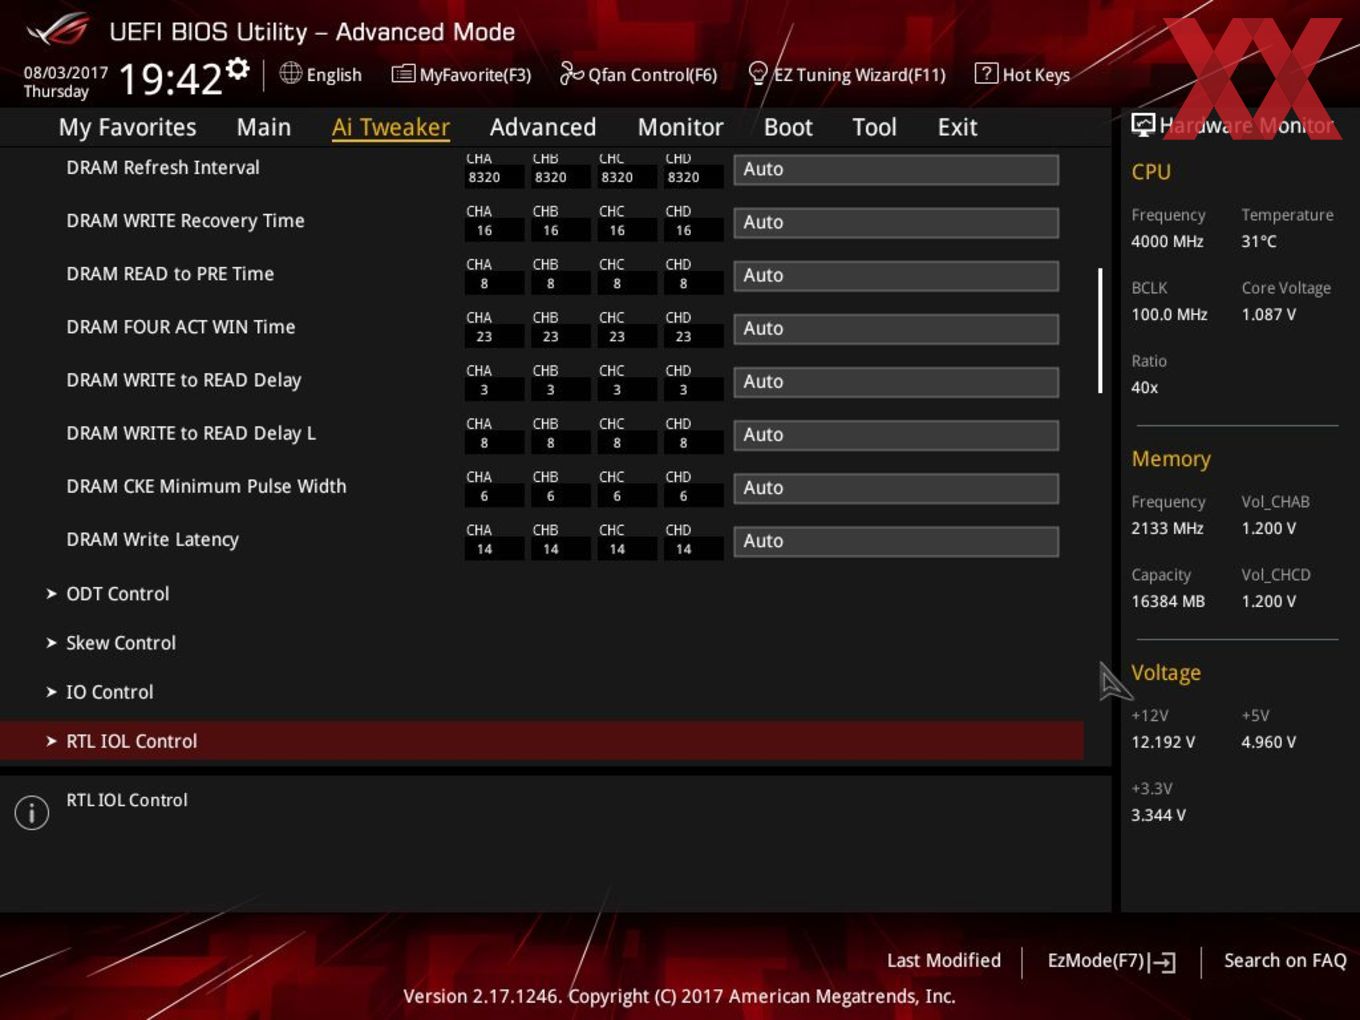The width and height of the screenshot is (1360, 1020).
Task: Click CPU frequency 4000 MHz value
Action: [1167, 241]
